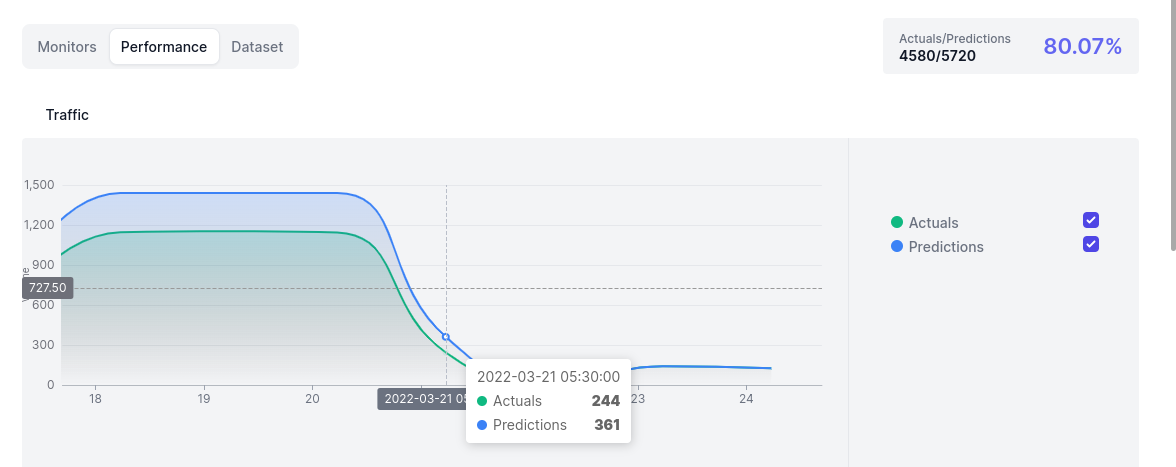The image size is (1176, 467).
Task: Click the x-axis tick labeled 18
Action: pos(95,398)
